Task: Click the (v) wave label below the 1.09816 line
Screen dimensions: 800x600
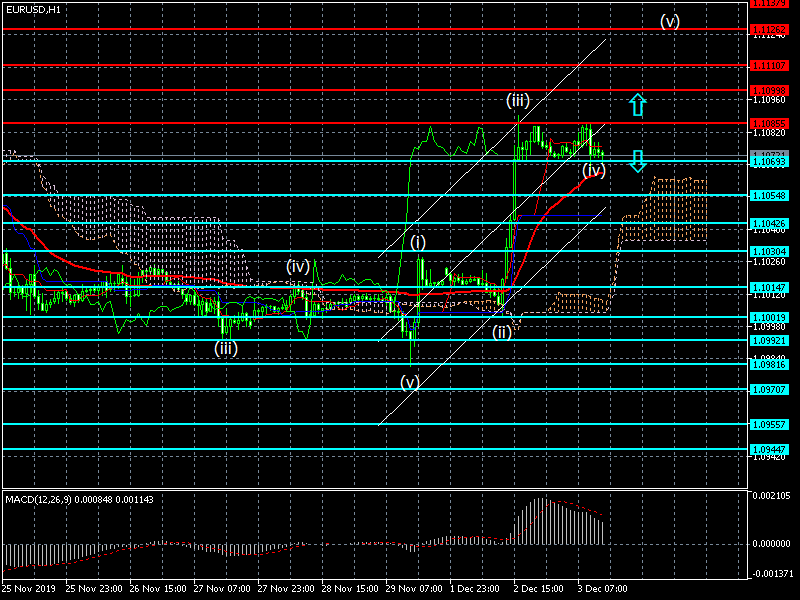Action: (x=410, y=382)
